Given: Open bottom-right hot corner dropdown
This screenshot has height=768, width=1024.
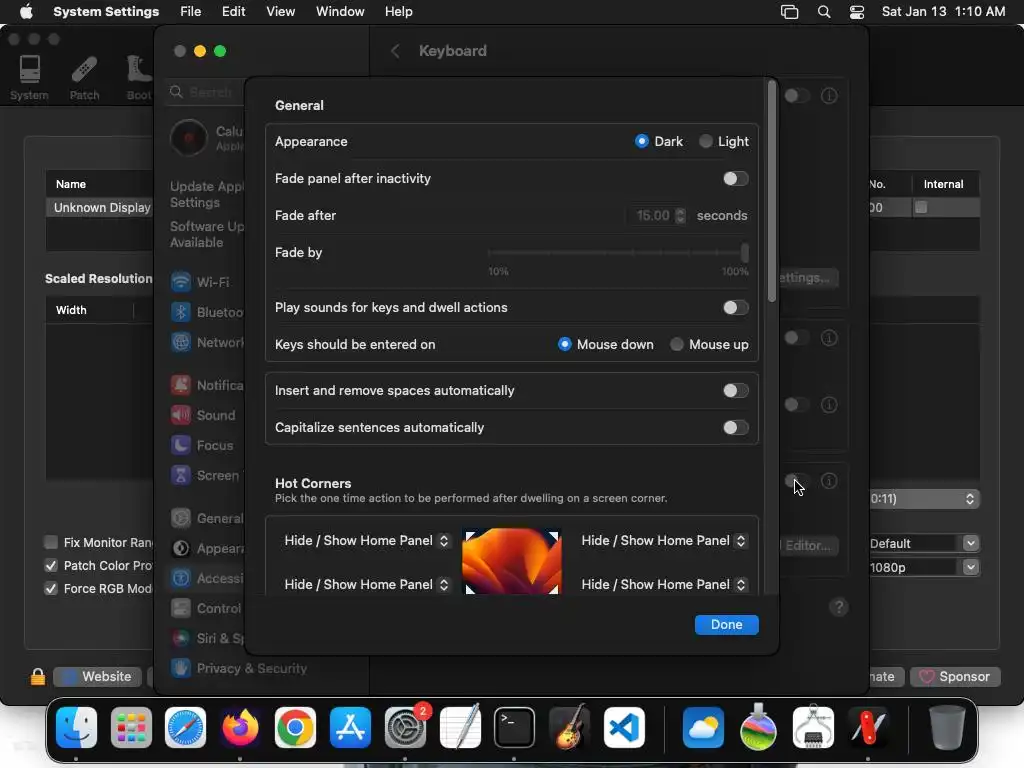Looking at the screenshot, I should pos(664,584).
